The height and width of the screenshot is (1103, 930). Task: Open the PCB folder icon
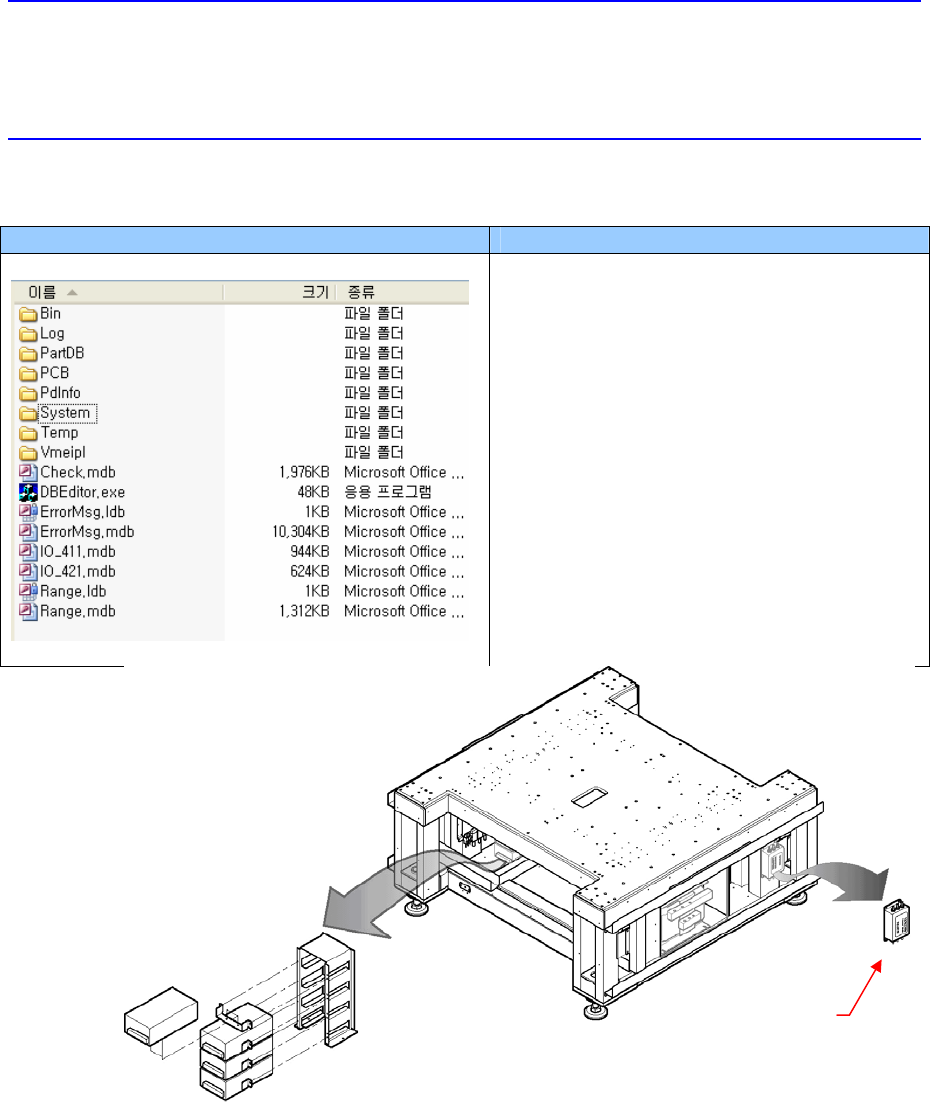[28, 374]
